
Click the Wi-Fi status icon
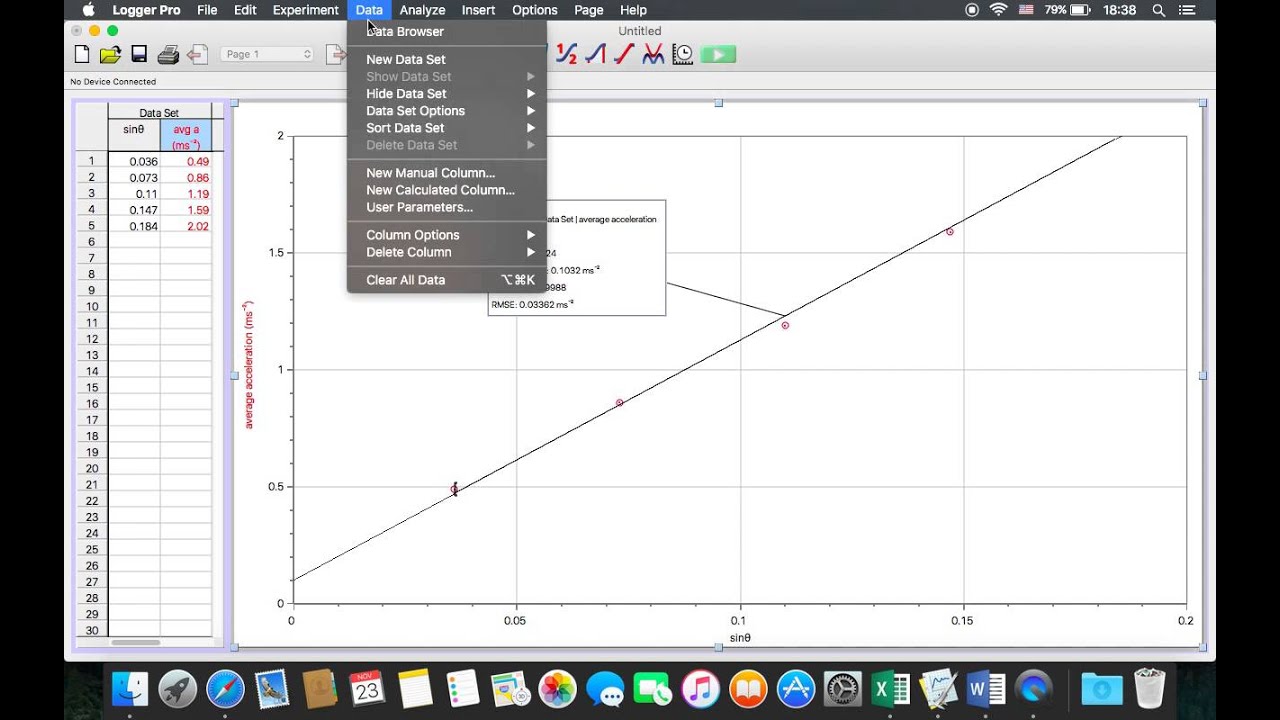[998, 10]
